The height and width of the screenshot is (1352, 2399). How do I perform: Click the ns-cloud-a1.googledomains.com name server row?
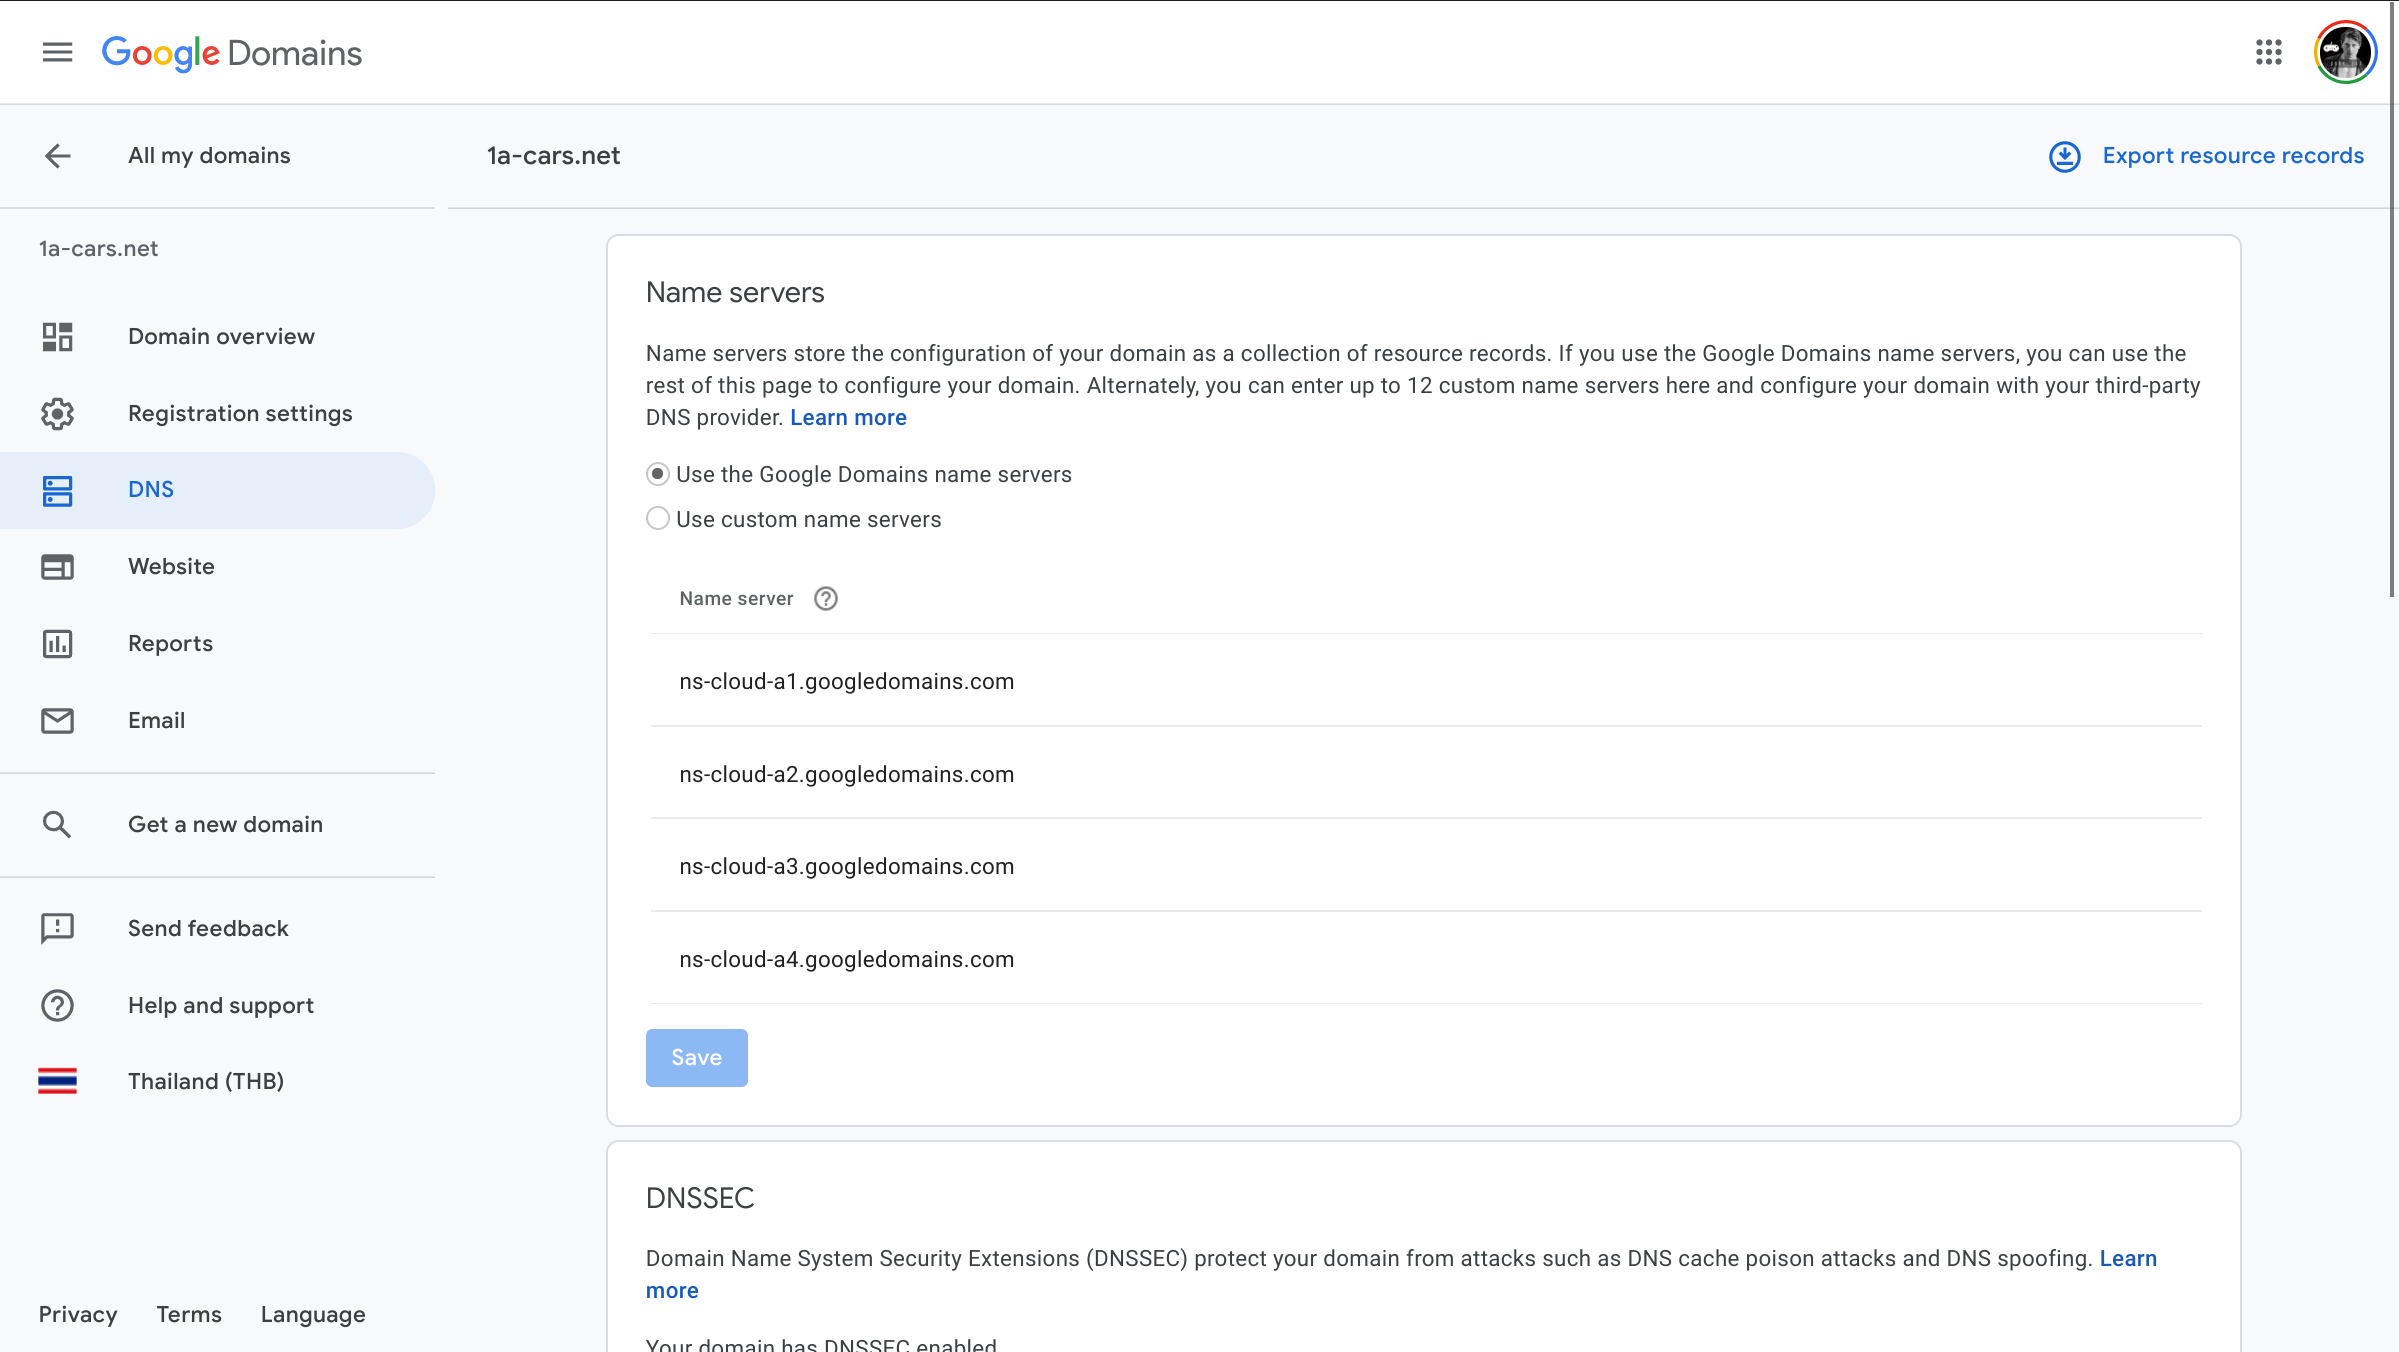click(846, 682)
